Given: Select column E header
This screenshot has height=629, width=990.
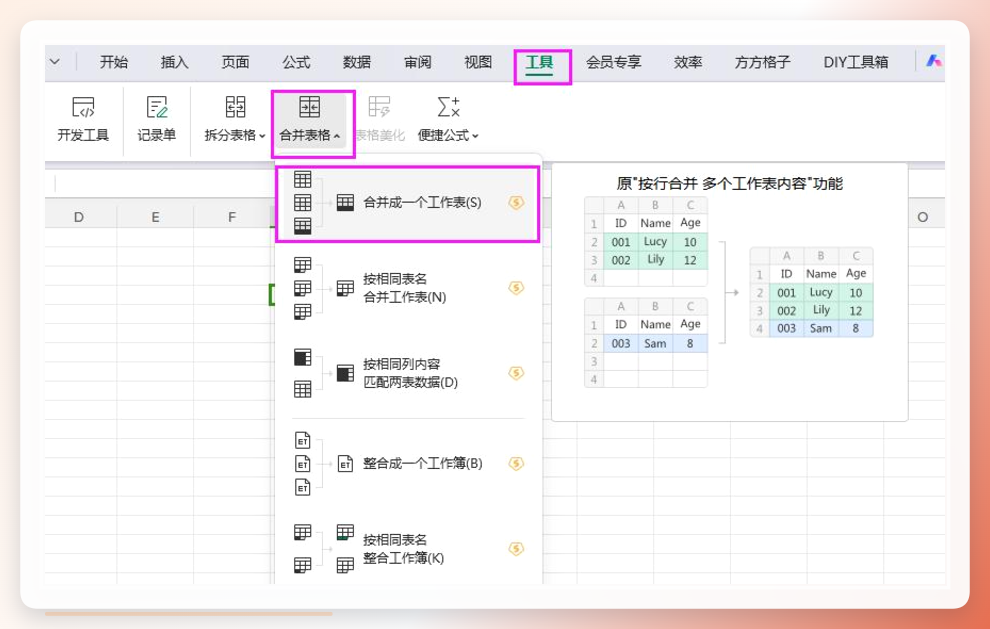Looking at the screenshot, I should (x=155, y=217).
